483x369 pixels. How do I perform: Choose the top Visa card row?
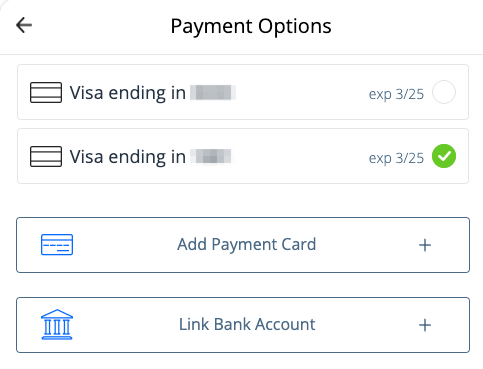pos(243,92)
